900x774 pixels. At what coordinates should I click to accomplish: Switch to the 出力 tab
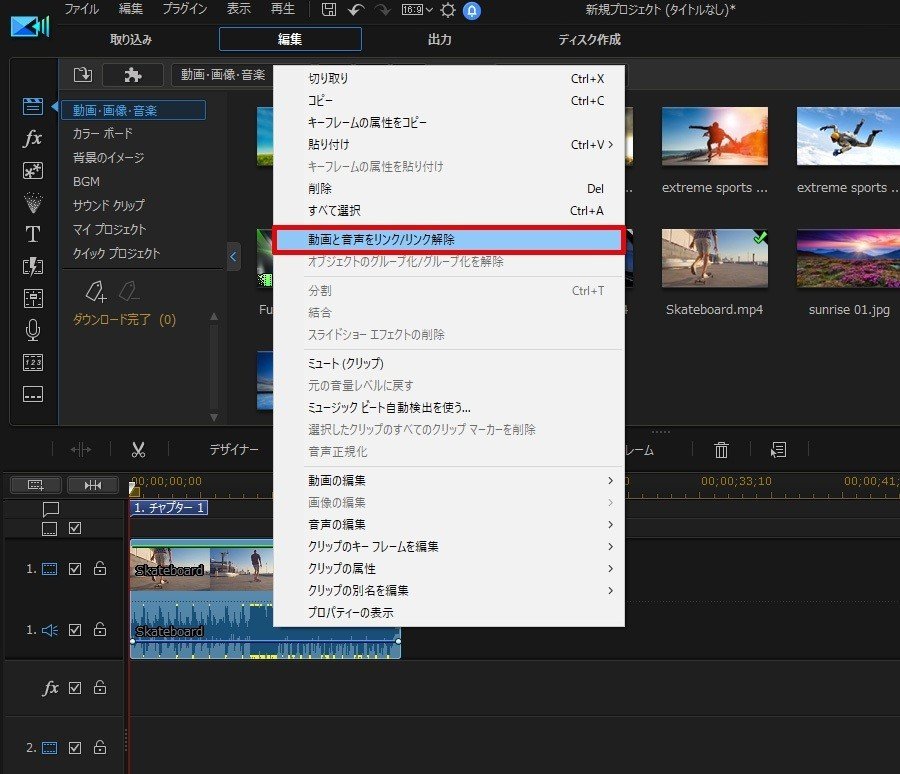439,39
